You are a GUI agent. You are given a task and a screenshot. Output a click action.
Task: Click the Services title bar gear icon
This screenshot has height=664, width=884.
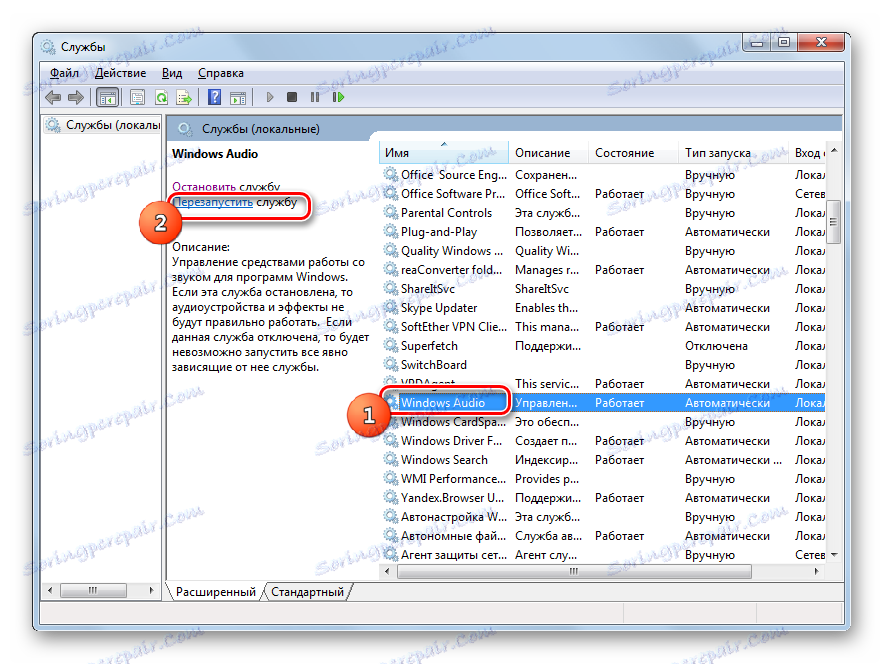pyautogui.click(x=48, y=47)
